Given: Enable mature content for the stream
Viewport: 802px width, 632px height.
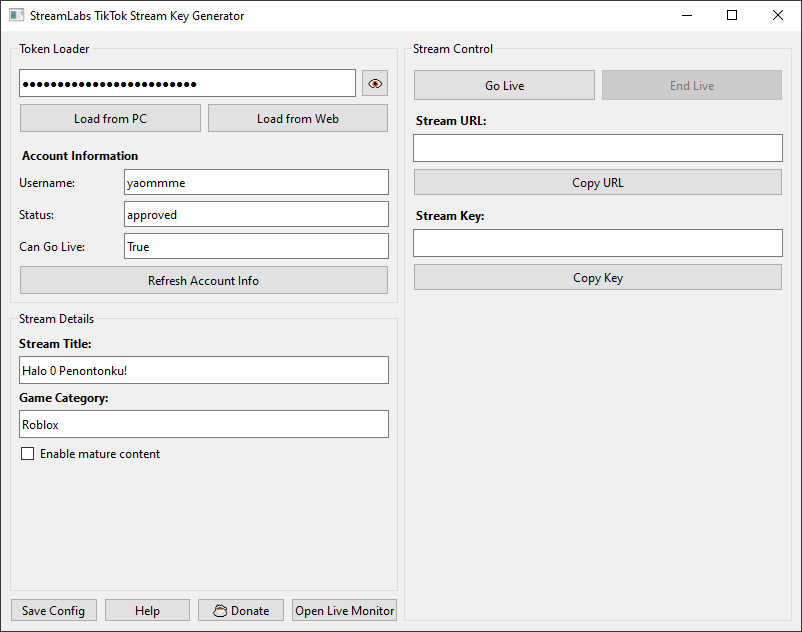Looking at the screenshot, I should tap(27, 453).
